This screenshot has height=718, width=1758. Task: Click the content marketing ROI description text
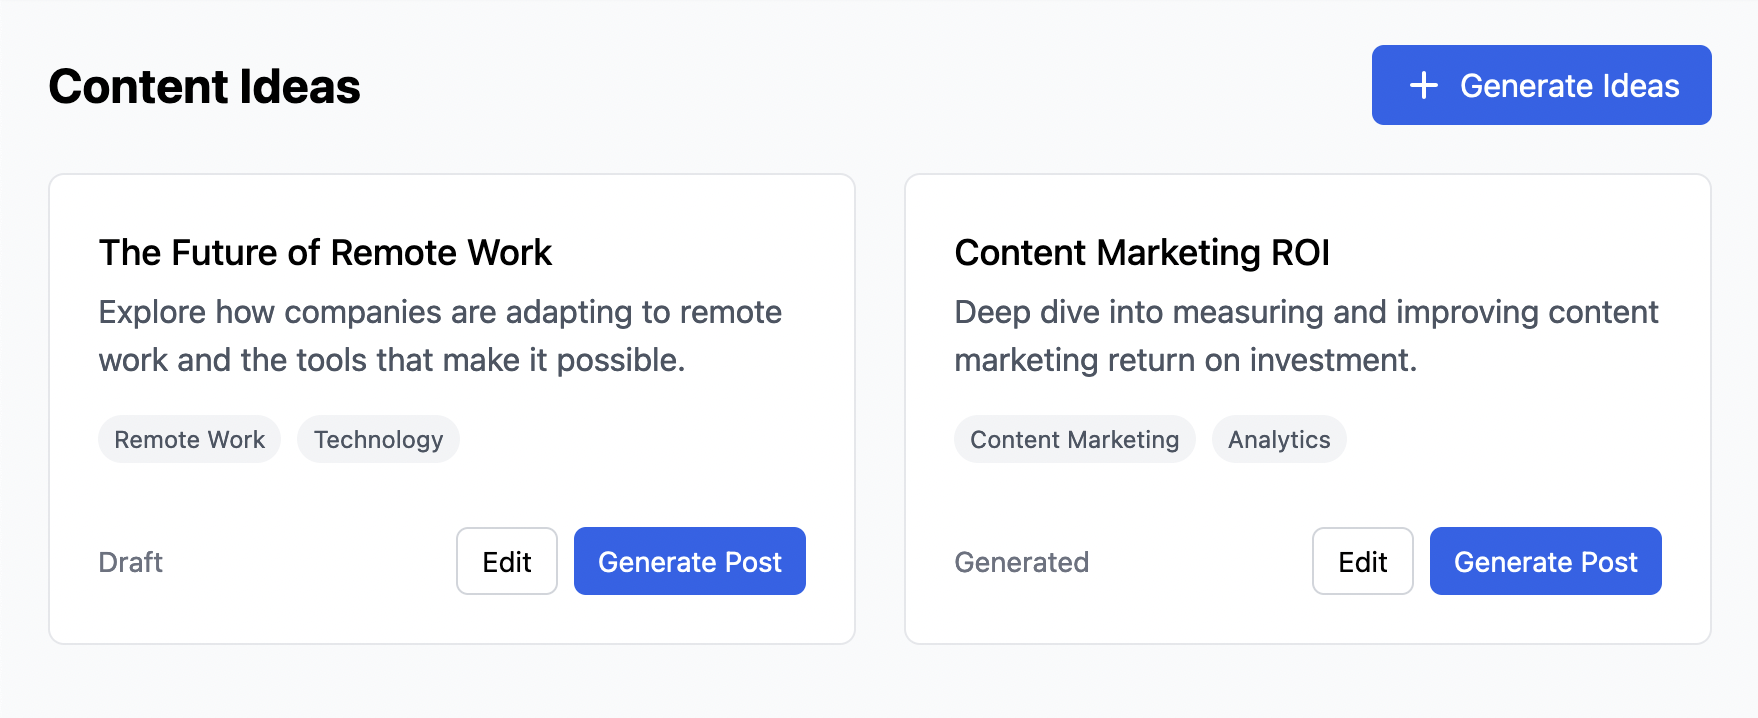(x=1305, y=336)
